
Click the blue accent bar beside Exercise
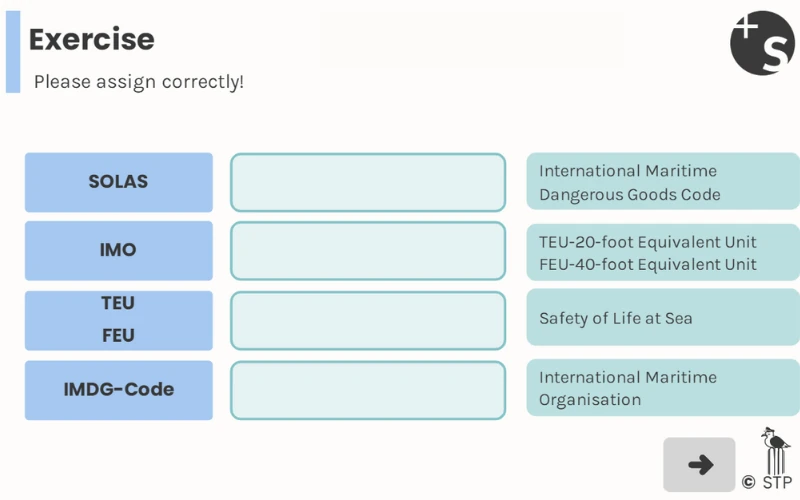coord(13,52)
